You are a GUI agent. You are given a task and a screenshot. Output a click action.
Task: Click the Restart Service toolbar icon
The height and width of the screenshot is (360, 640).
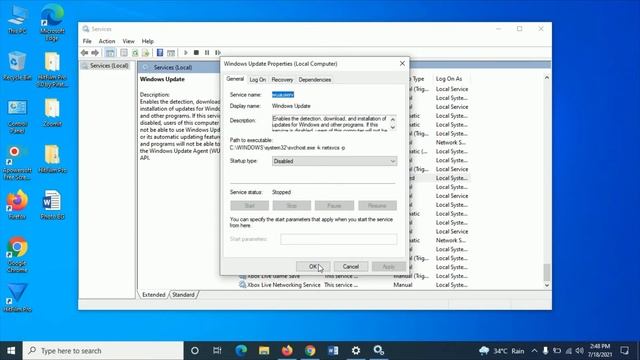tap(218, 53)
